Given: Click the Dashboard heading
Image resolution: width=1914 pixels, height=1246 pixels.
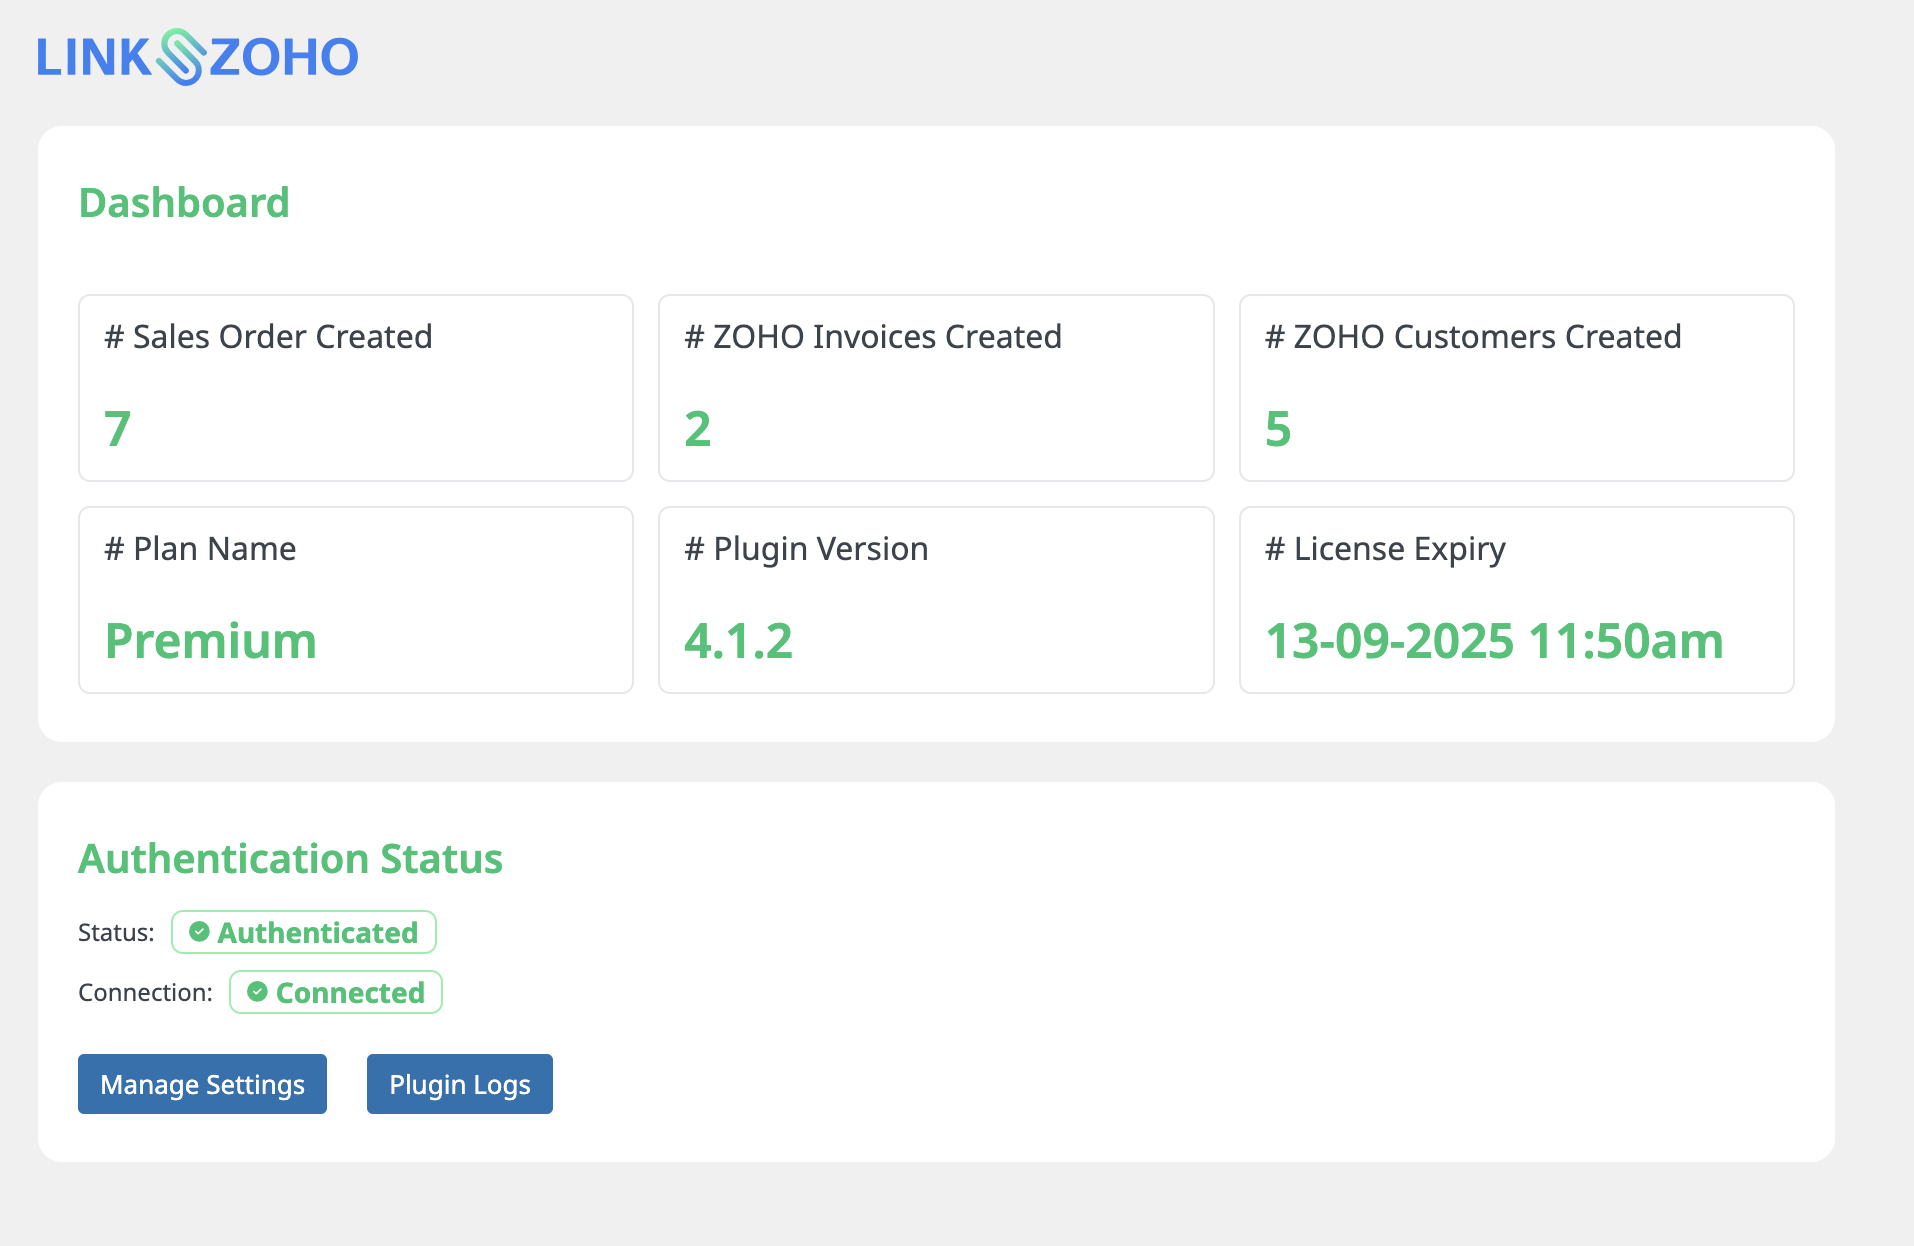Looking at the screenshot, I should tap(184, 203).
